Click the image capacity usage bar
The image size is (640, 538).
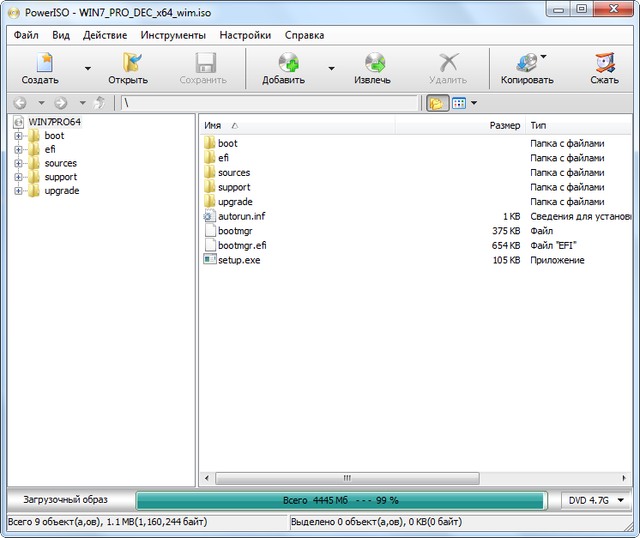tap(340, 500)
